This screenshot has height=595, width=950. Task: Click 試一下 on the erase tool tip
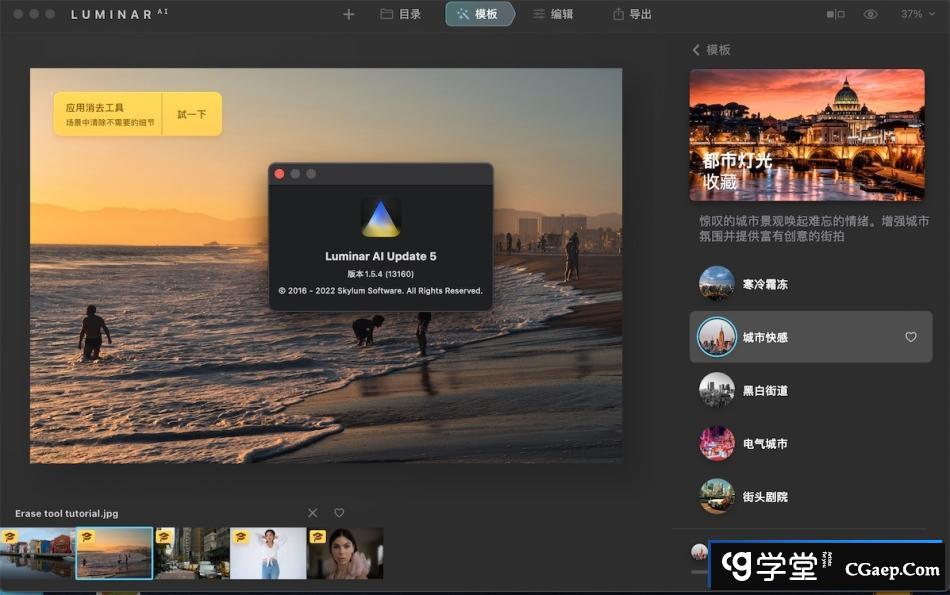pos(191,114)
